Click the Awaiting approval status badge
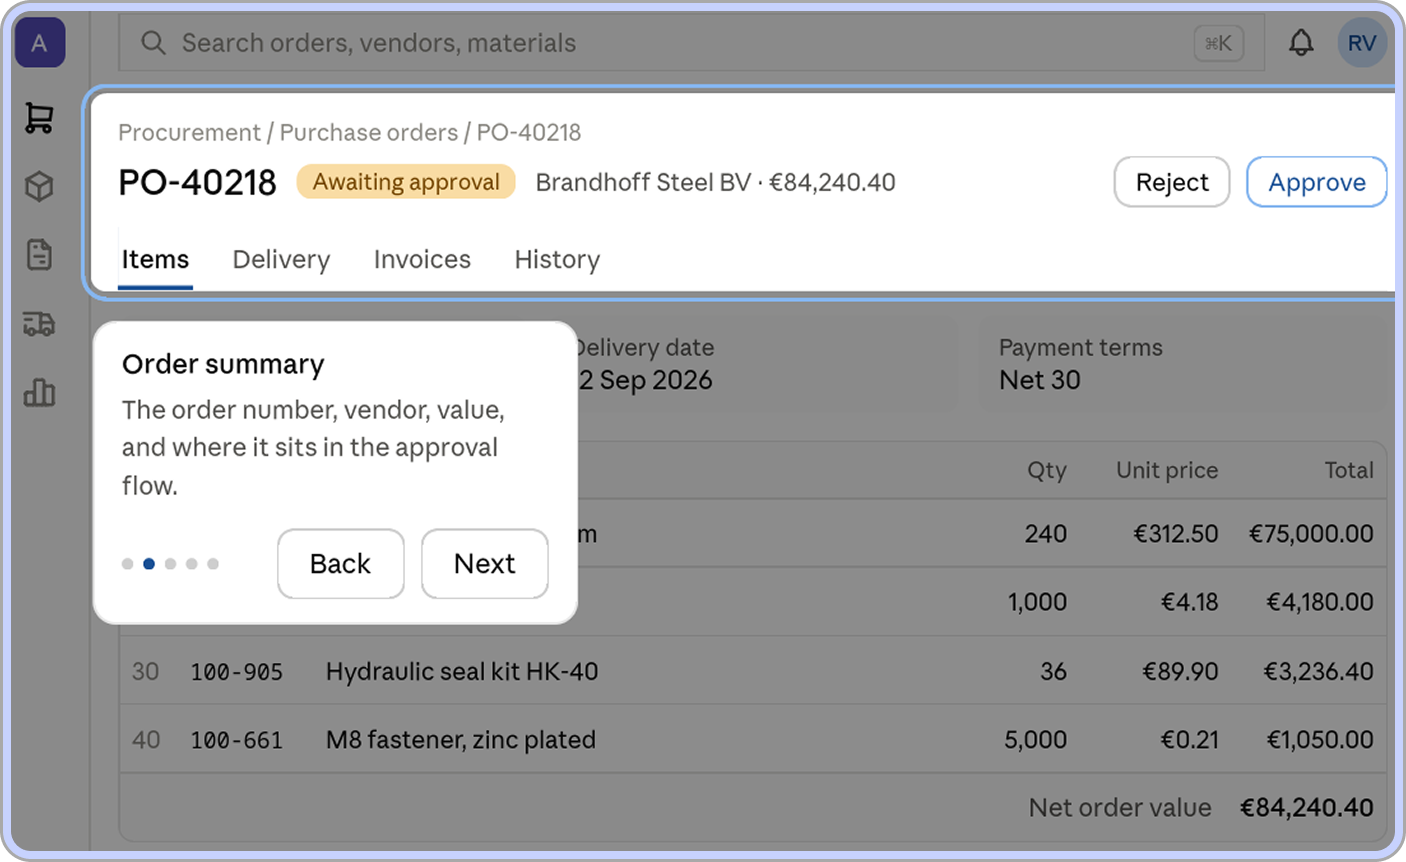Viewport: 1406px width, 862px height. coord(406,182)
